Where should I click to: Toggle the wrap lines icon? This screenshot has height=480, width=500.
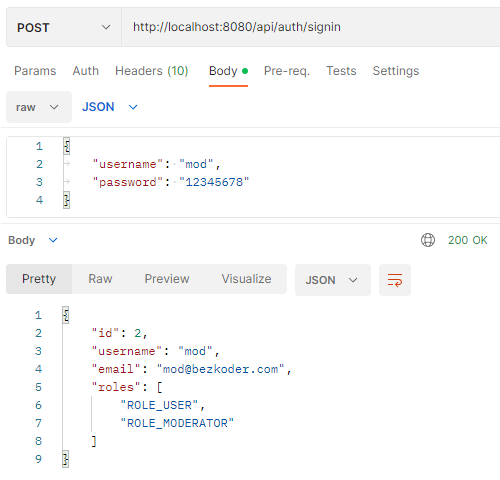click(x=395, y=280)
